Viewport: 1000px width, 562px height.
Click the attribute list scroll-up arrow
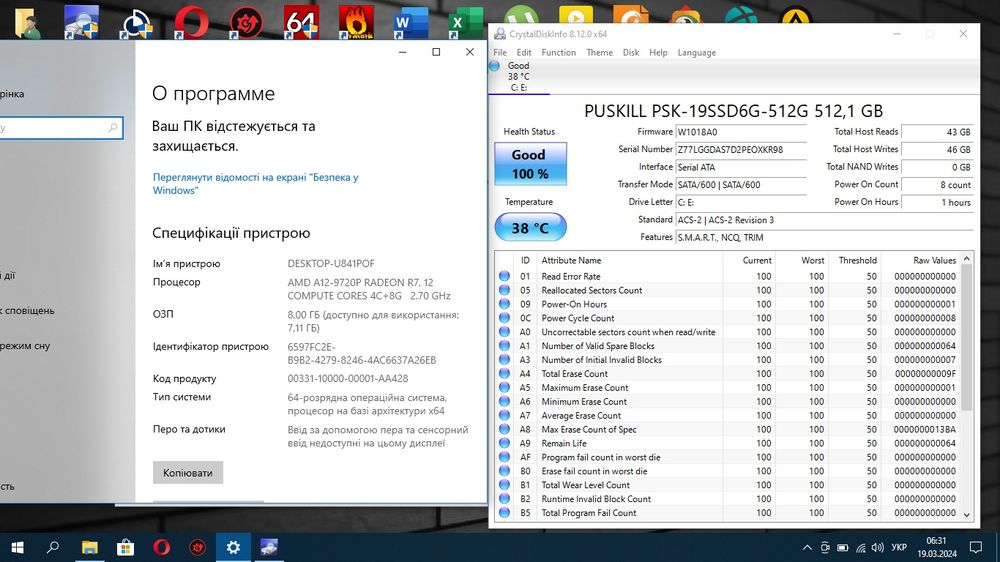point(966,258)
